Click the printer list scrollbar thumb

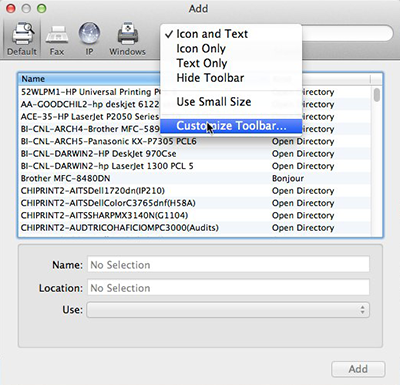[x=377, y=94]
